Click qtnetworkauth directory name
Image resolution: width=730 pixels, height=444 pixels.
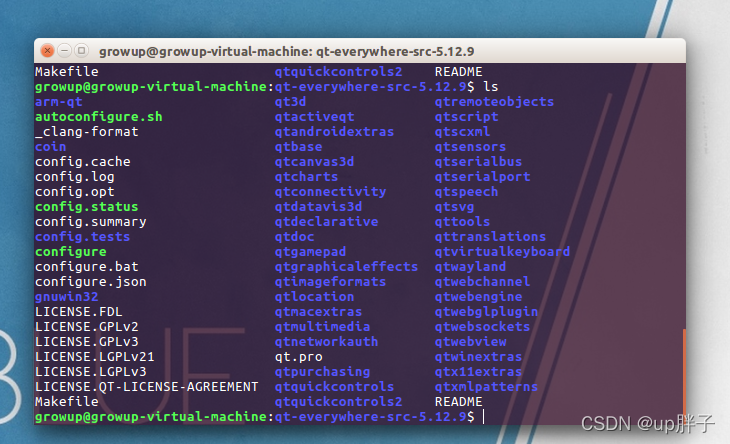pos(326,342)
